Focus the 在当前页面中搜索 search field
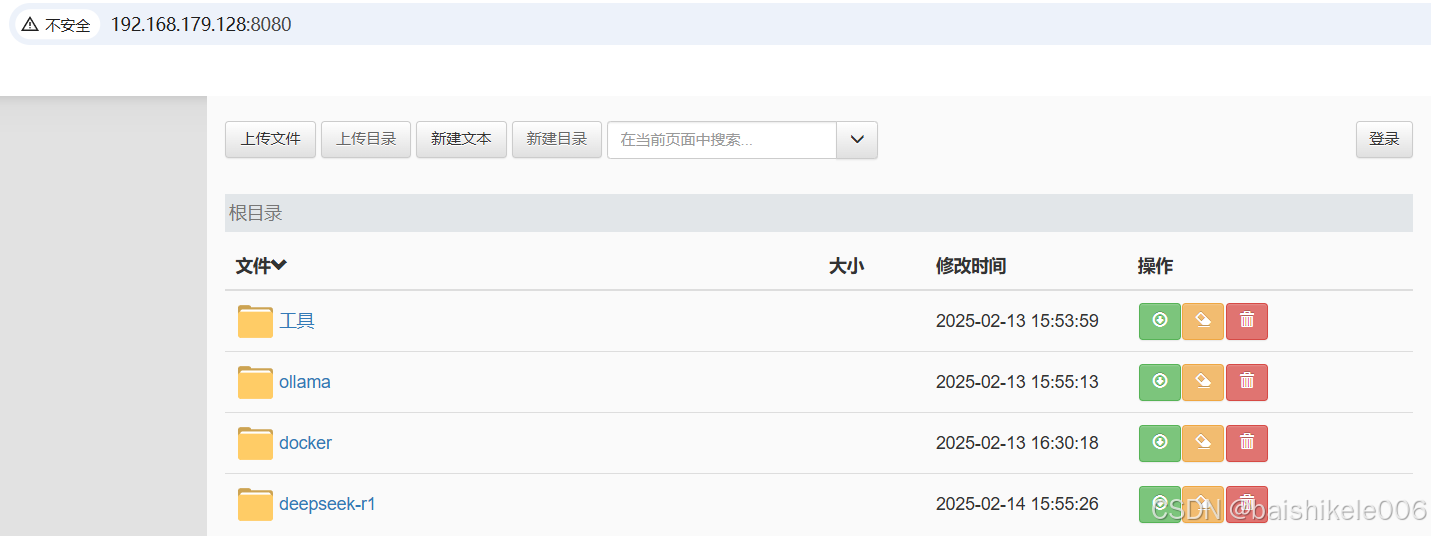1431x536 pixels. (x=722, y=140)
